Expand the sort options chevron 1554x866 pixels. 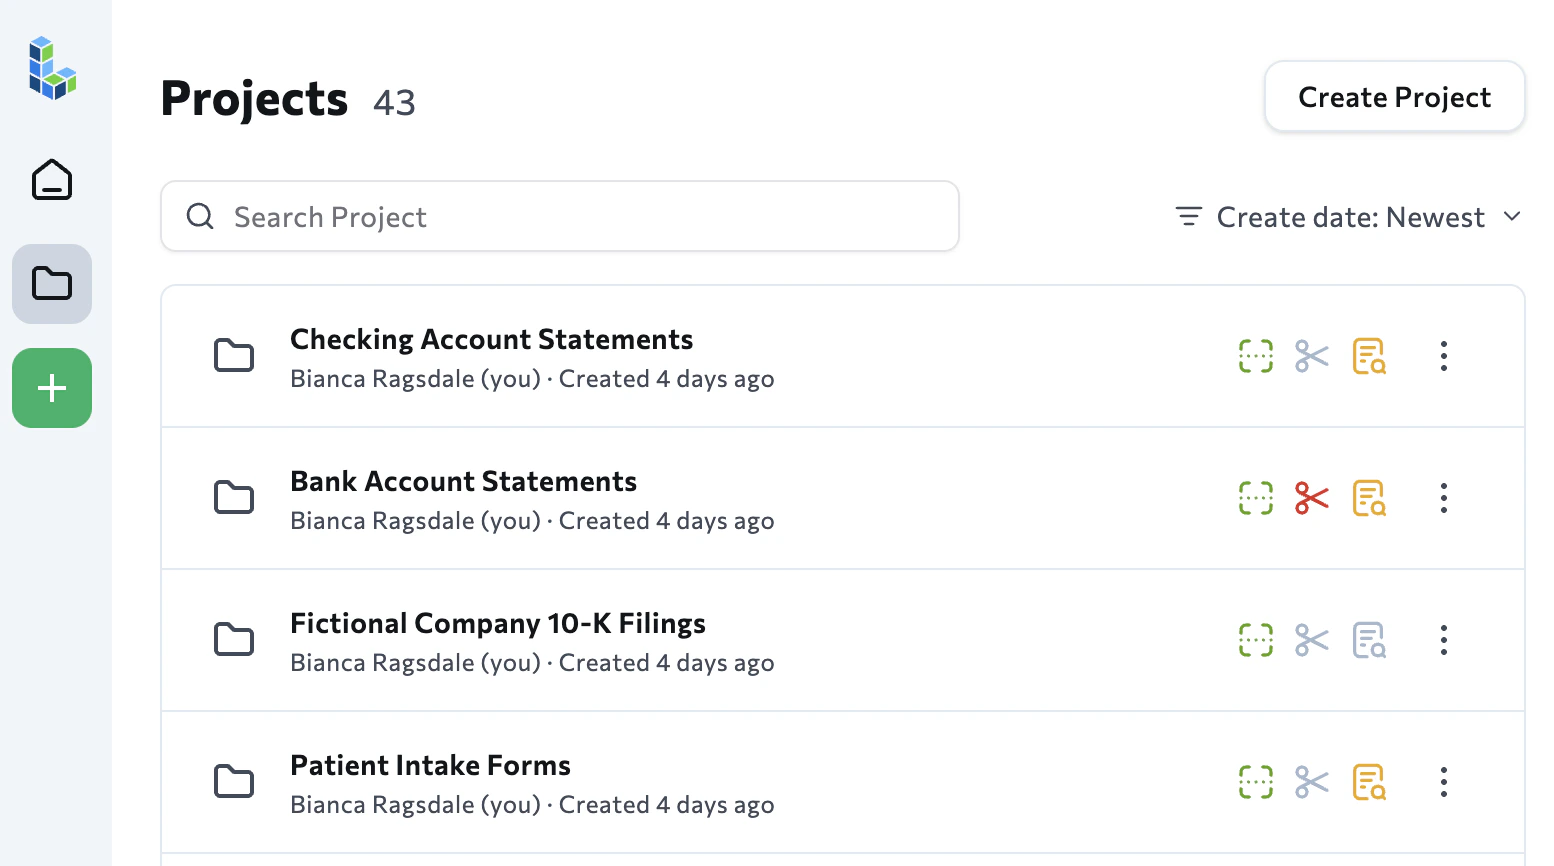(x=1513, y=216)
